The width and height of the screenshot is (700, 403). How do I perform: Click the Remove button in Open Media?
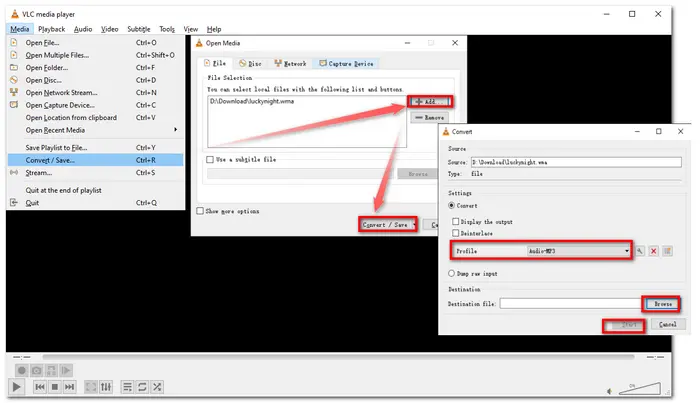pyautogui.click(x=429, y=117)
